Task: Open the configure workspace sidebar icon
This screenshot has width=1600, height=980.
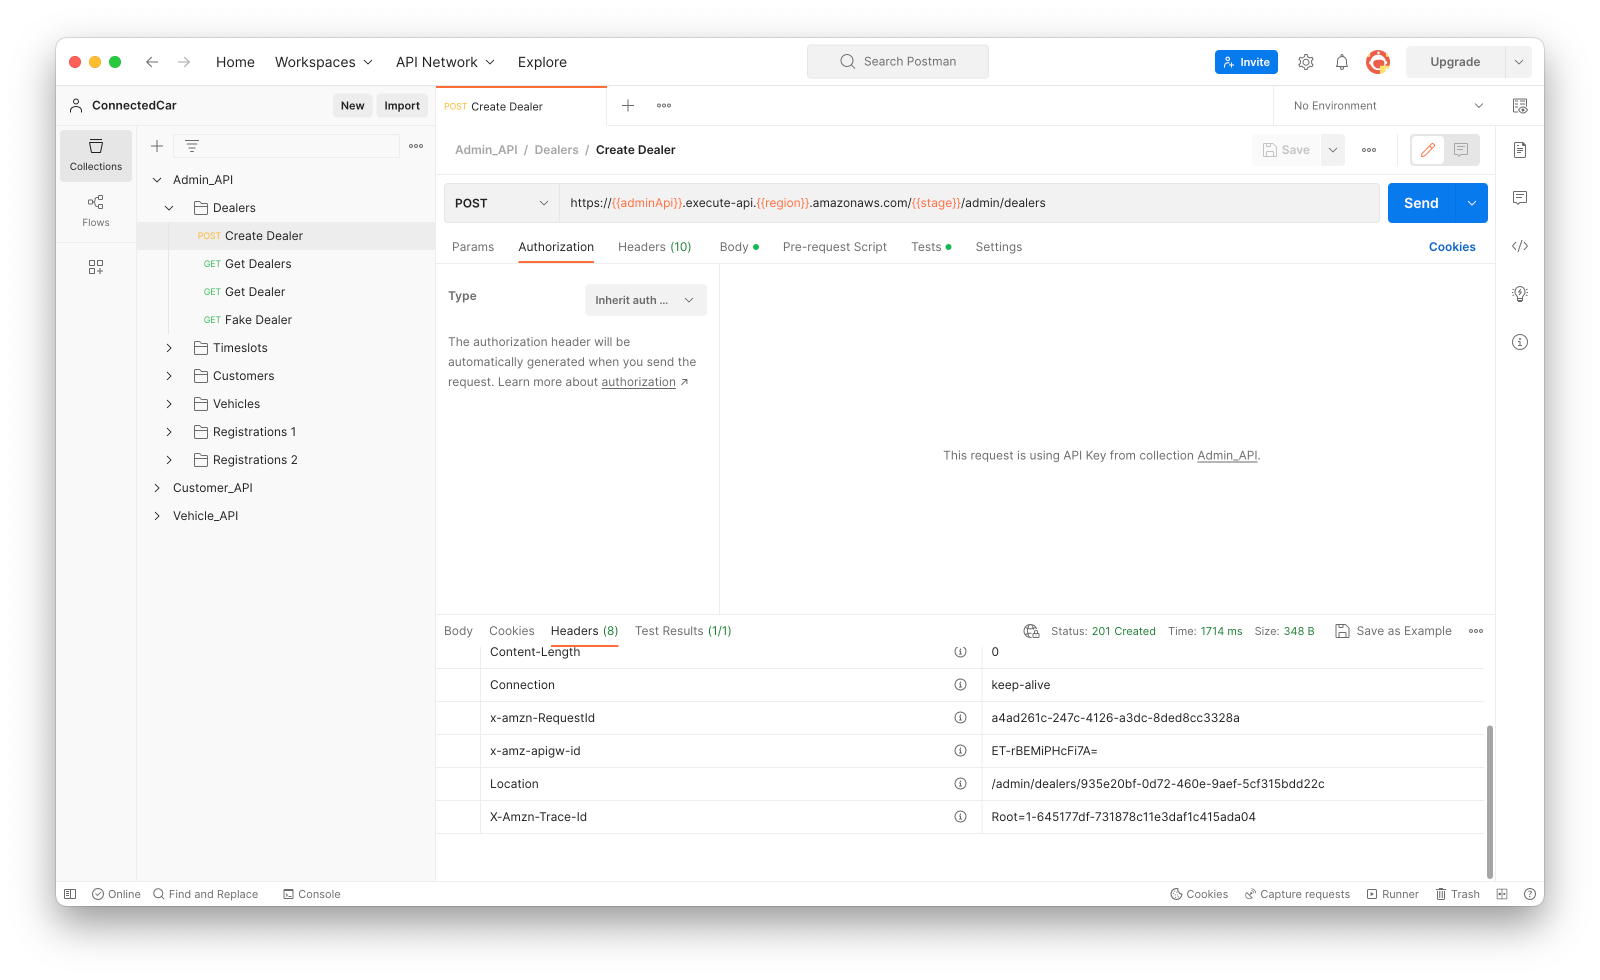Action: click(96, 267)
